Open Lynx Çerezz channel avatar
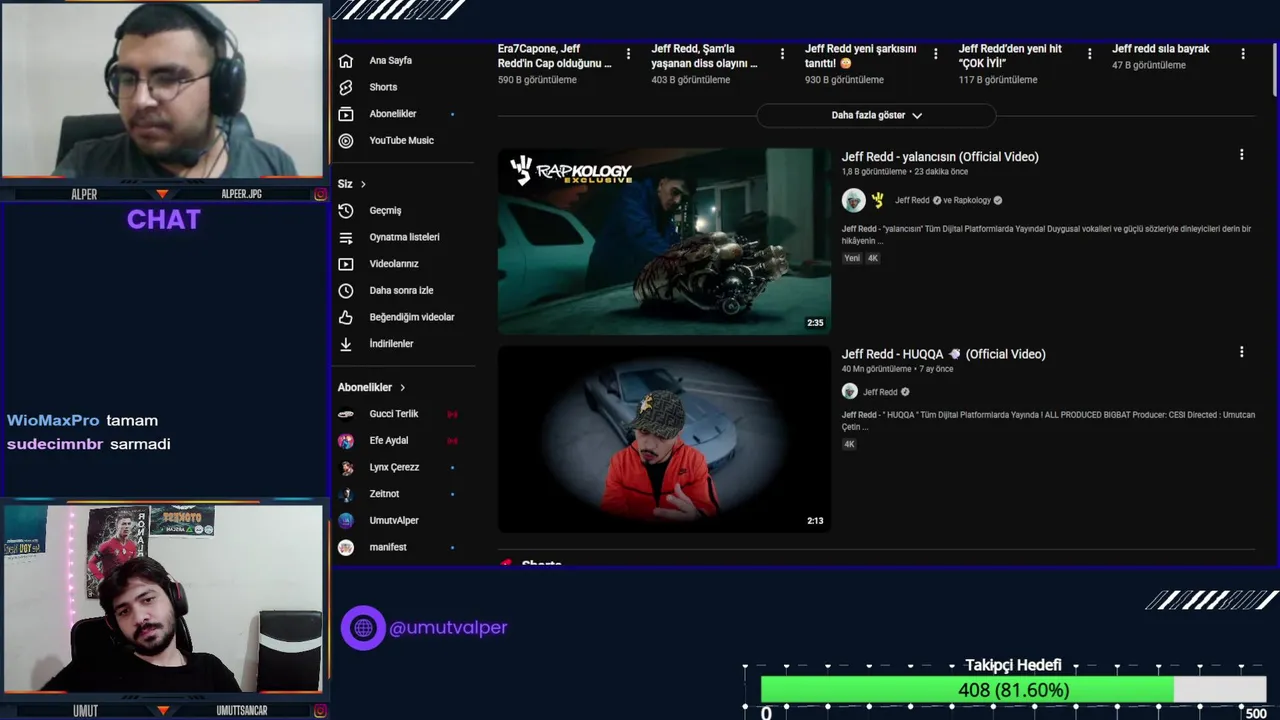The width and height of the screenshot is (1280, 720). pyautogui.click(x=346, y=467)
